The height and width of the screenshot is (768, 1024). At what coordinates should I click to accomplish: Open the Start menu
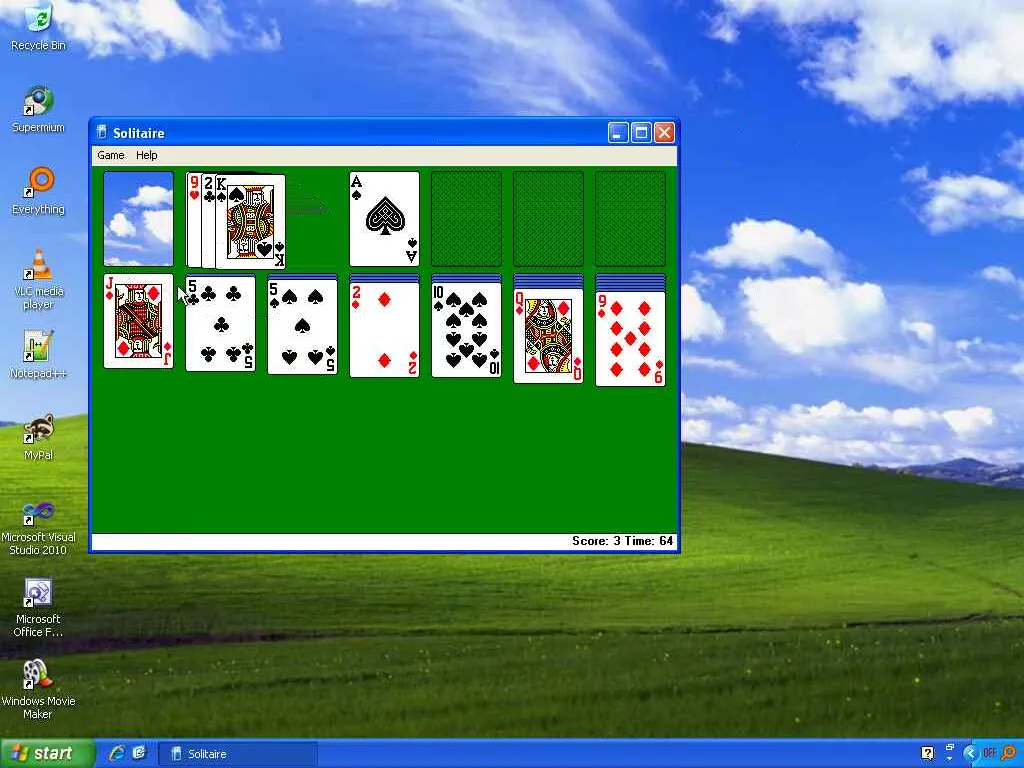(x=46, y=754)
